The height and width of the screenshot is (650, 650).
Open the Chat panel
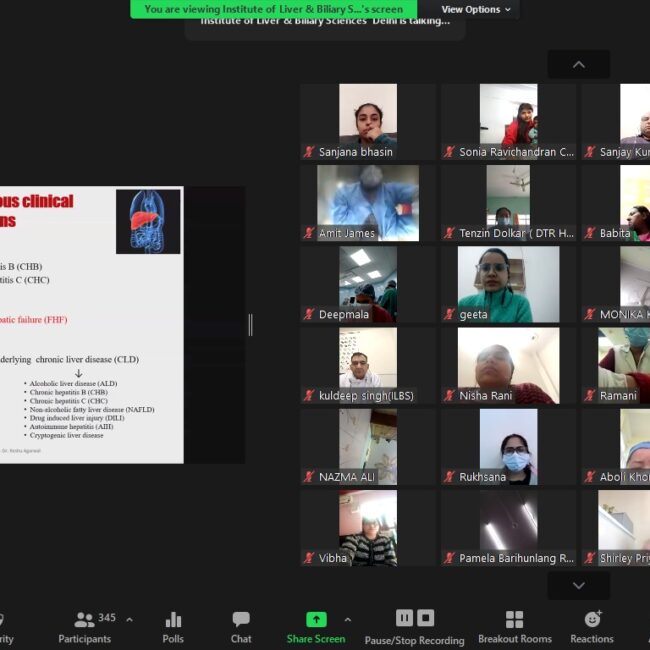(241, 626)
